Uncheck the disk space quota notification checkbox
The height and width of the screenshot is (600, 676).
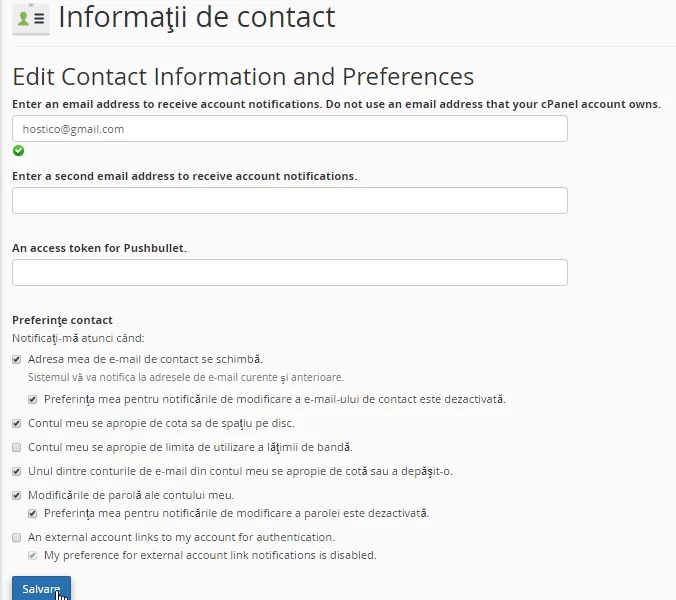(17, 423)
